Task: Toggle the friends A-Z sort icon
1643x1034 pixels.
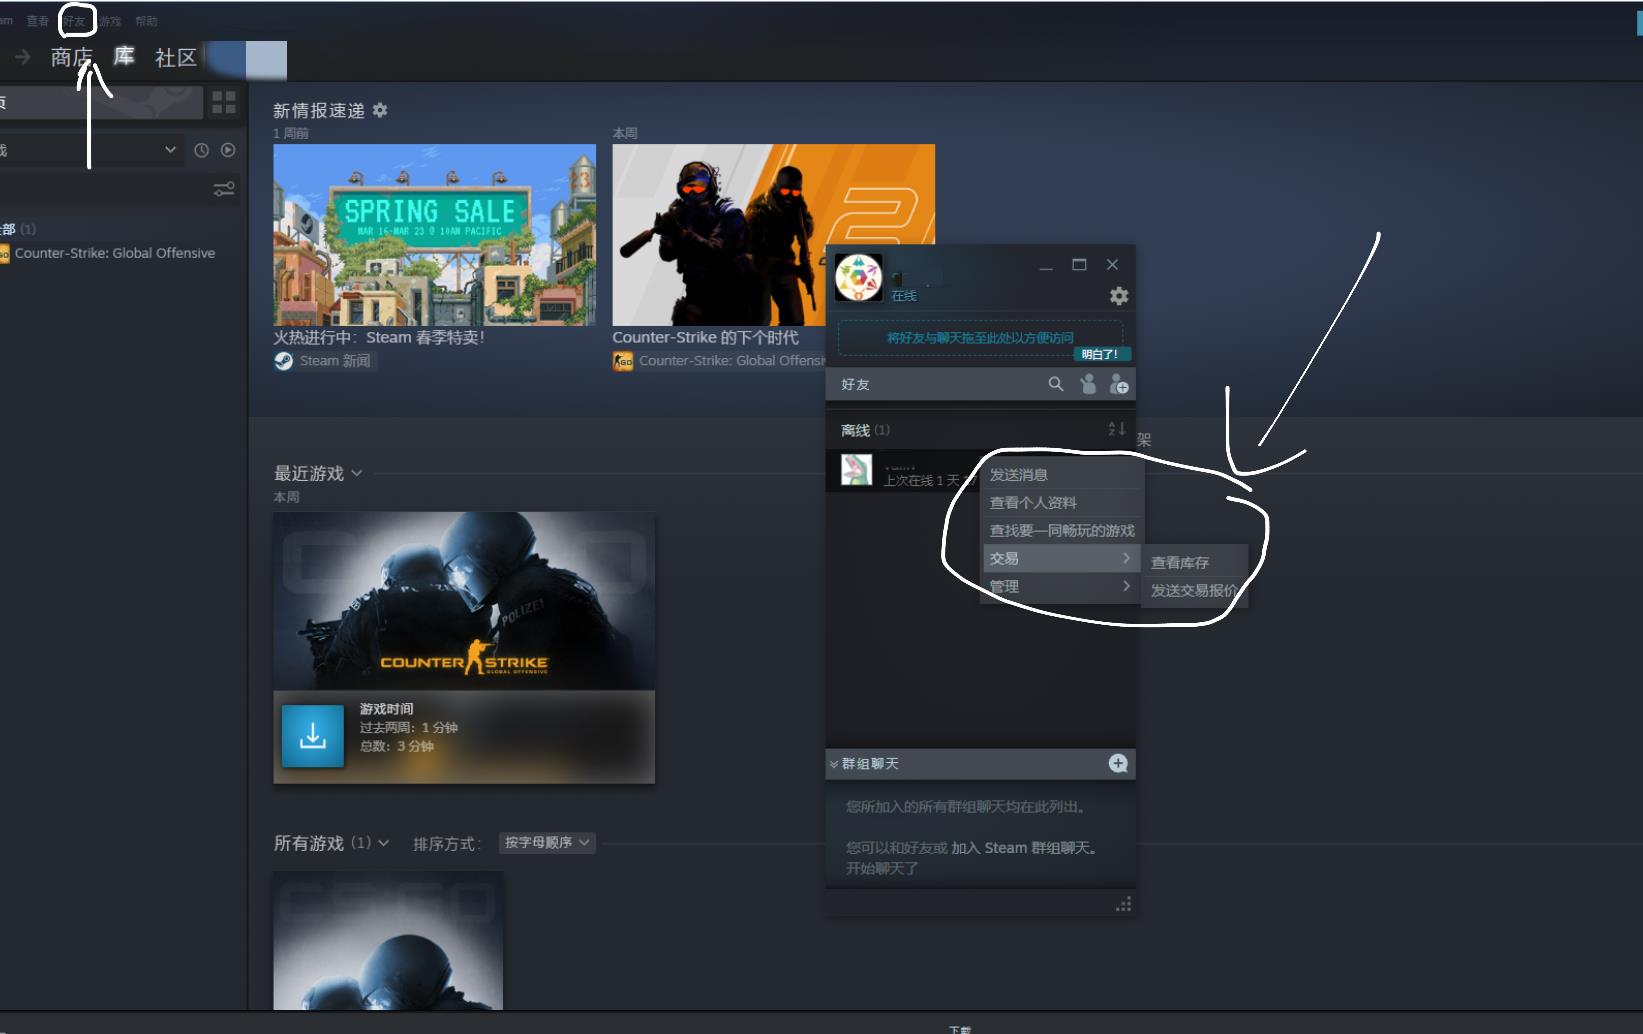Action: point(1116,429)
